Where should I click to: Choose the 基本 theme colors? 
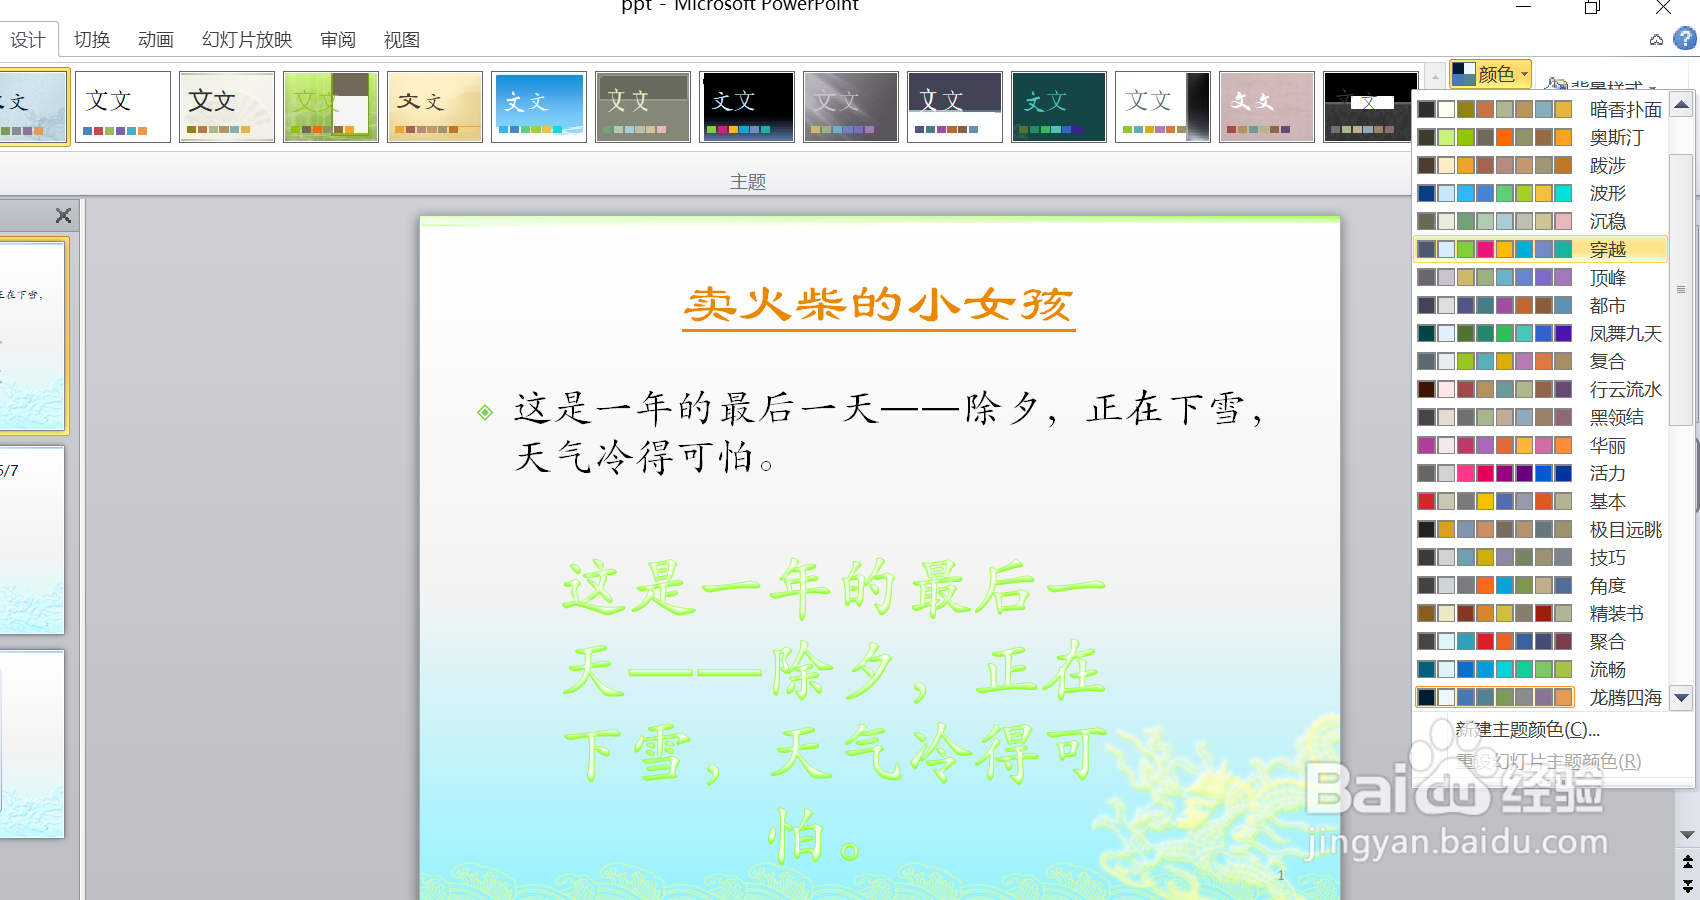coord(1541,501)
